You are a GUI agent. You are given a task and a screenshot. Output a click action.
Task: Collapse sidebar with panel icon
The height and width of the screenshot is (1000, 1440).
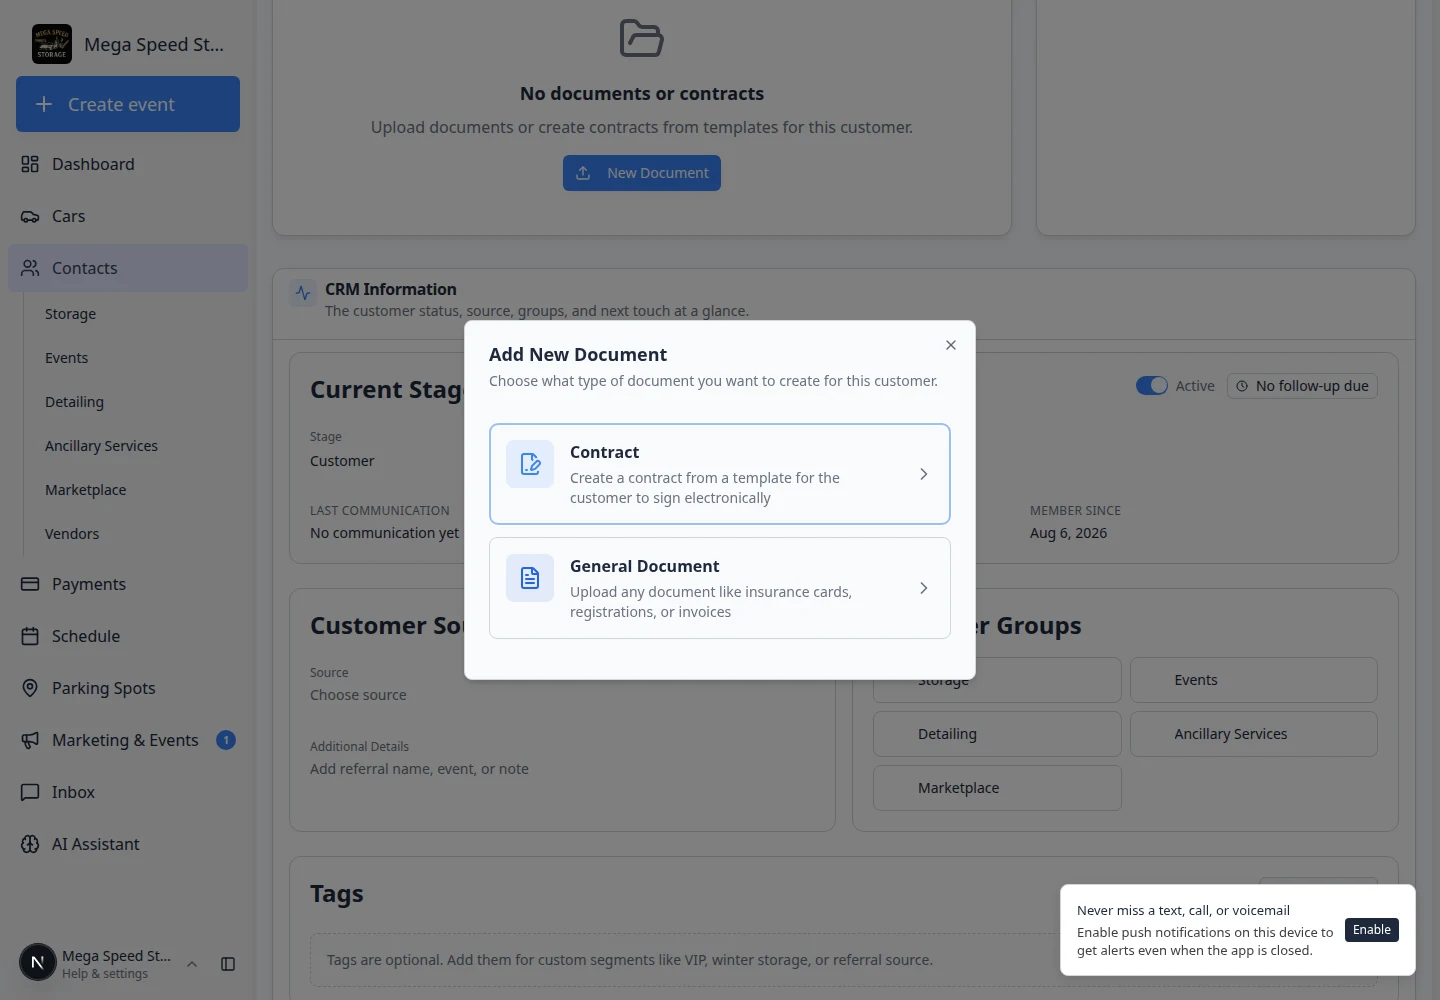pyautogui.click(x=228, y=964)
